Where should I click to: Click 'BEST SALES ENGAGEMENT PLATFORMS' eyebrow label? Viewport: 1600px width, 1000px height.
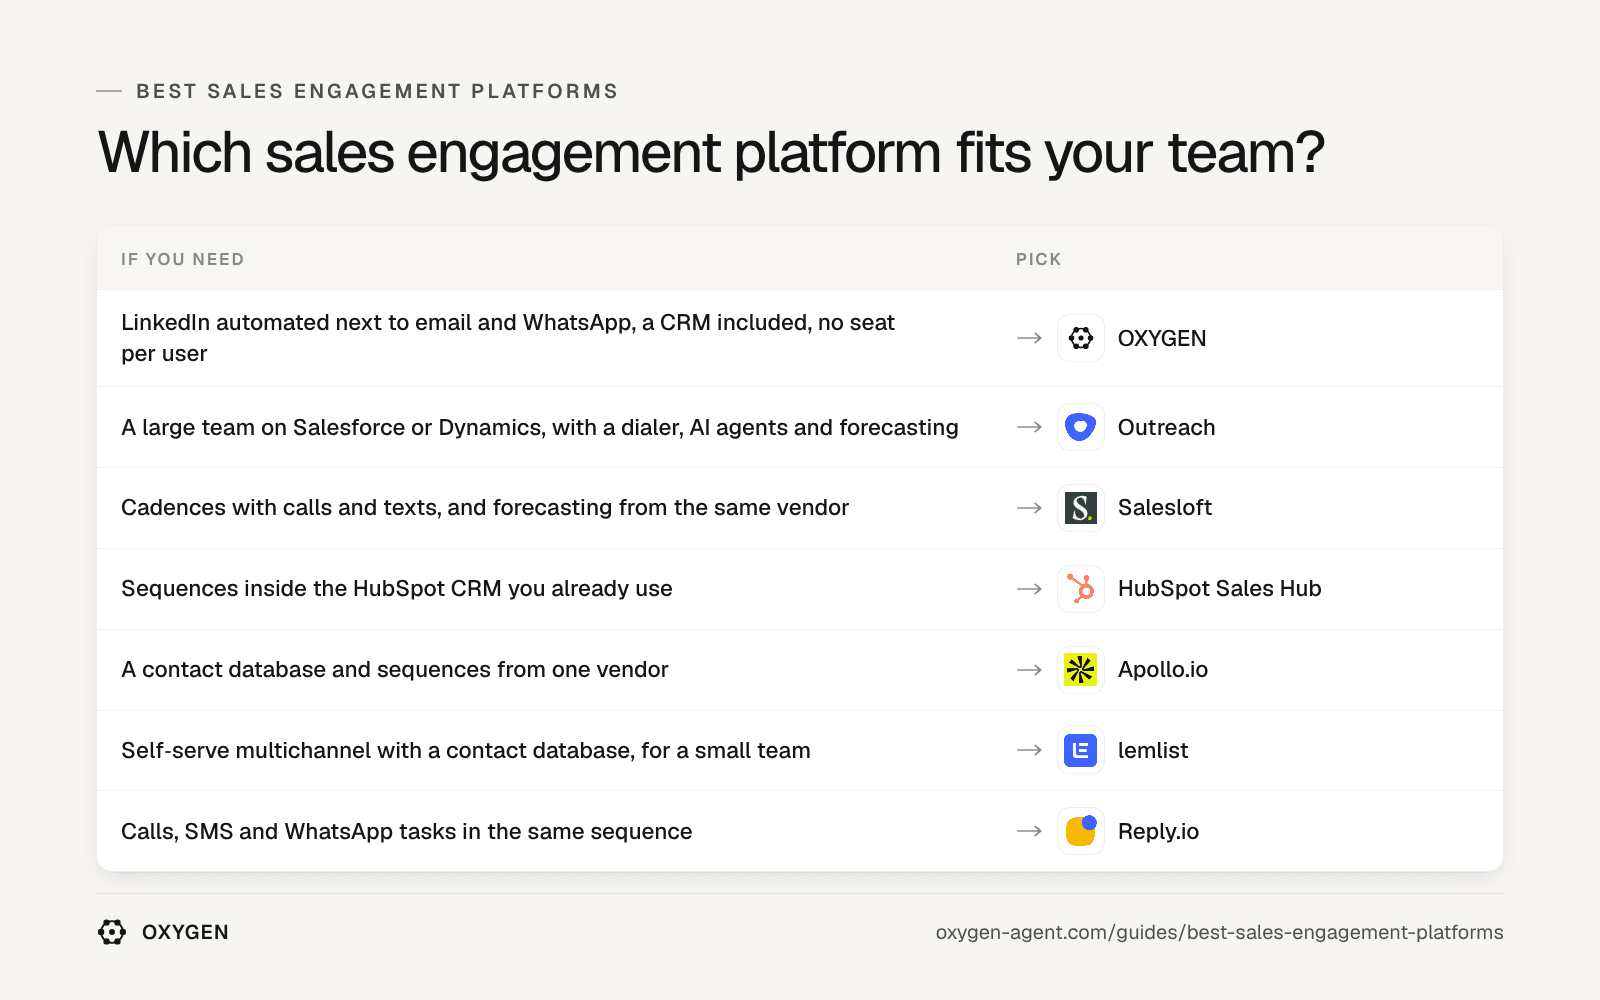[x=377, y=91]
